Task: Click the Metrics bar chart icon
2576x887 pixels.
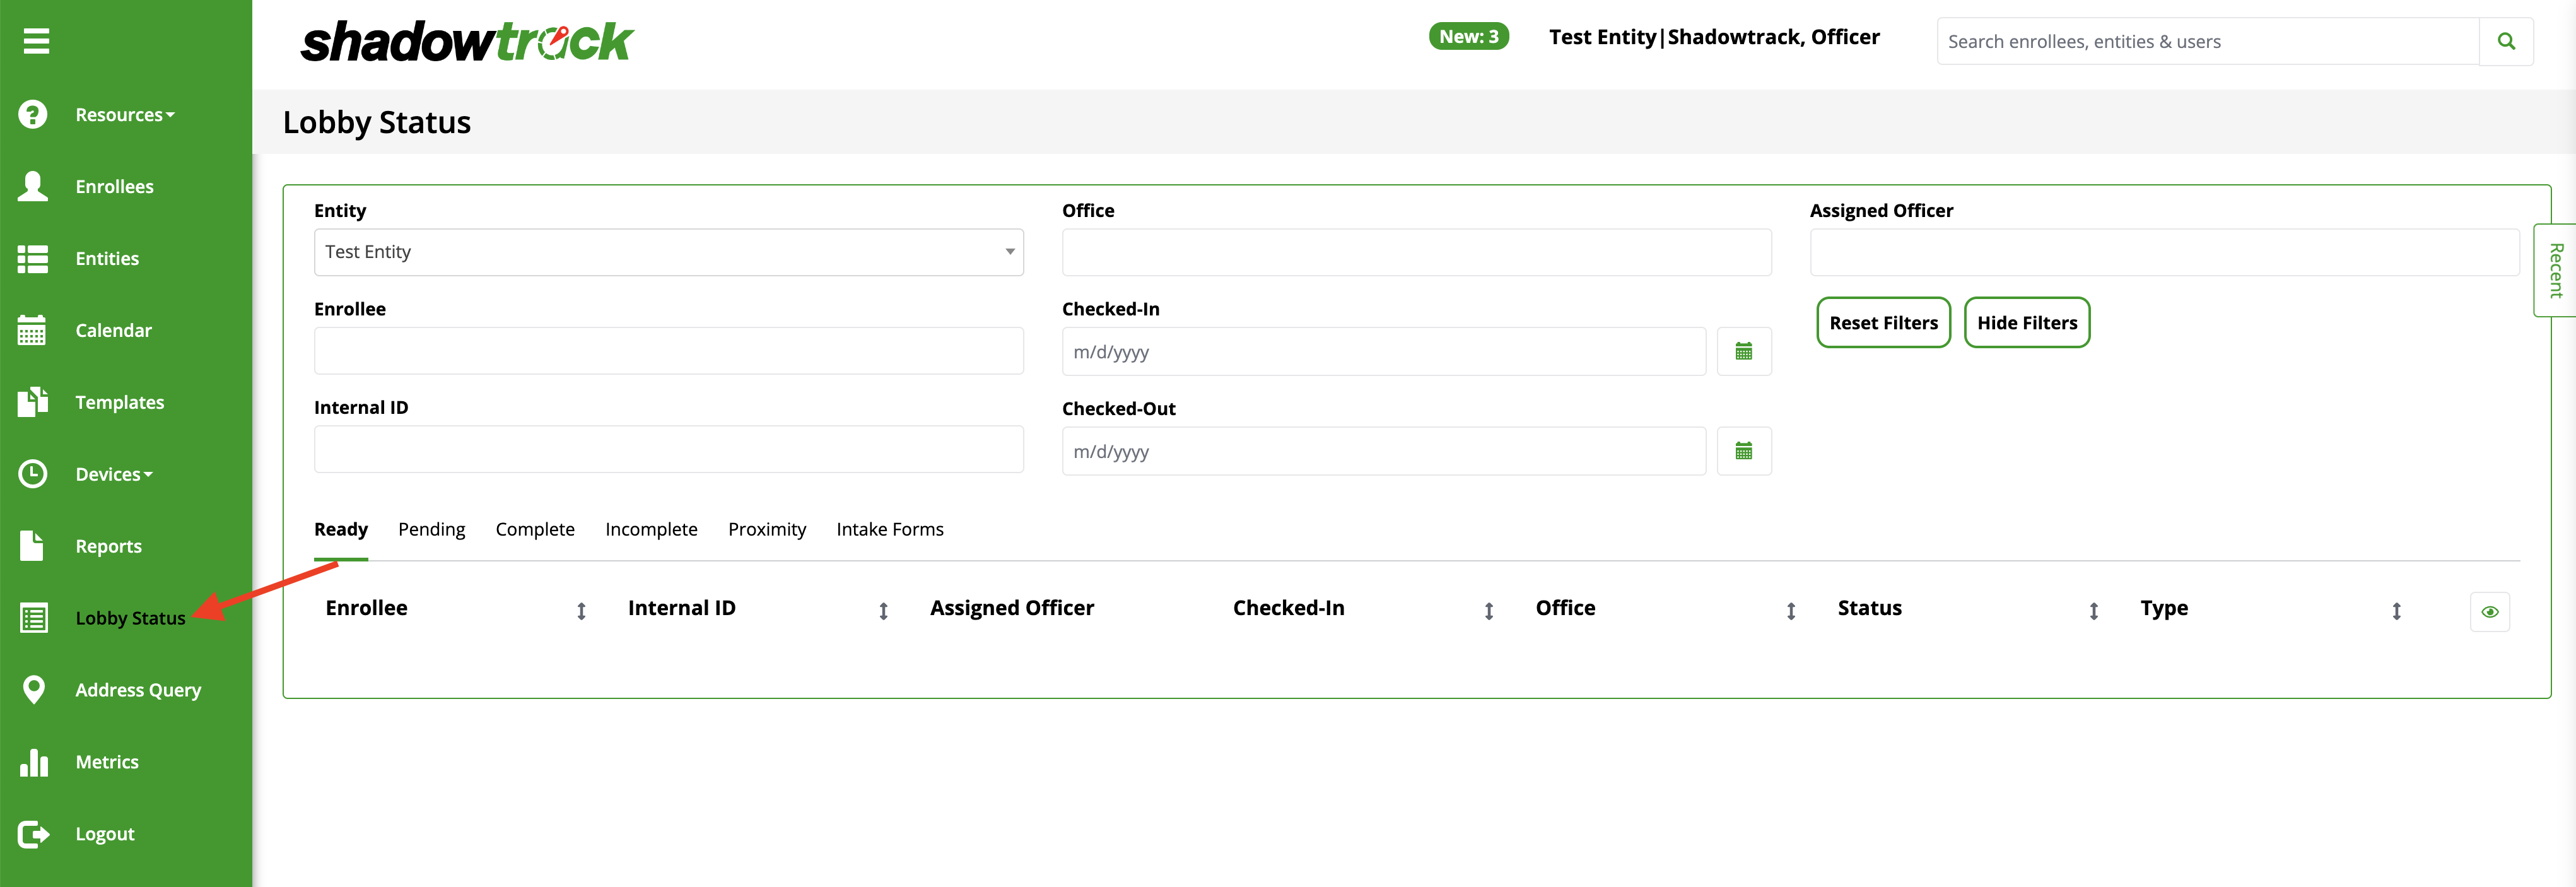Action: coord(33,762)
